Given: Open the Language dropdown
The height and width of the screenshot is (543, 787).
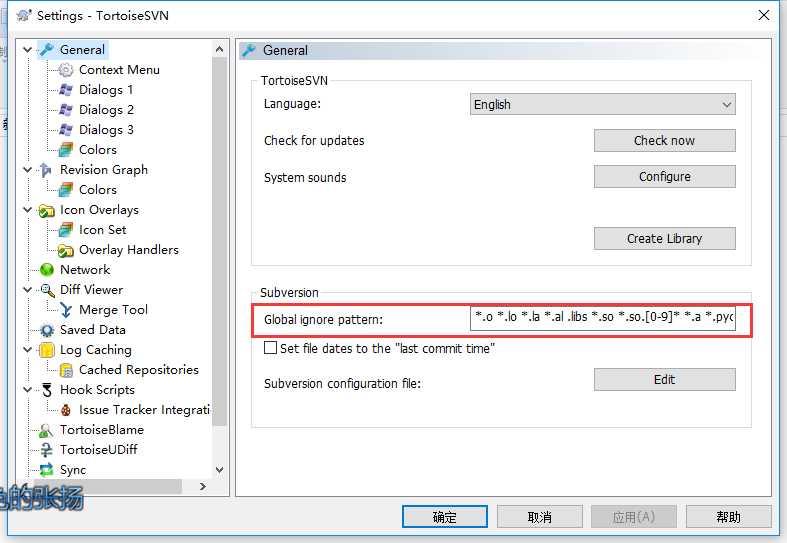Looking at the screenshot, I should click(x=602, y=104).
